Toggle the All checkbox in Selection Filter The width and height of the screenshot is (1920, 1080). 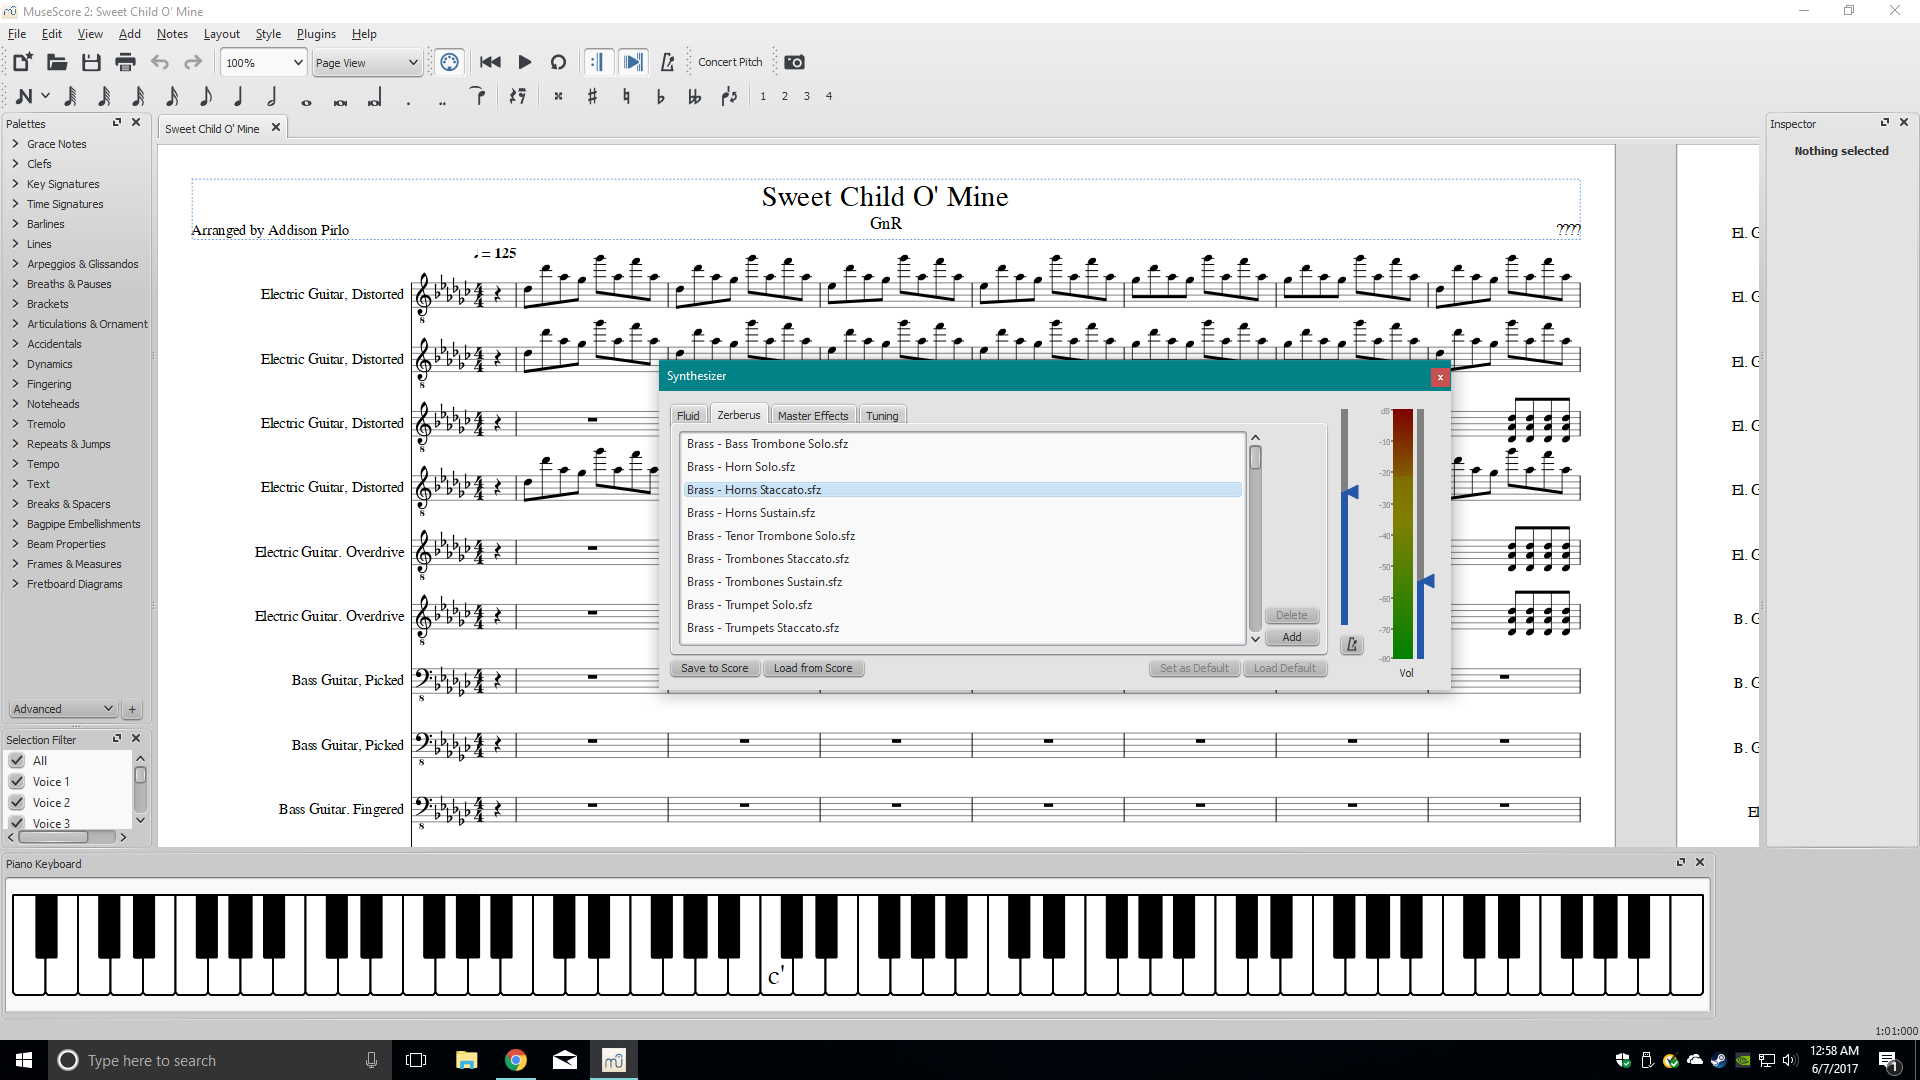[x=17, y=761]
